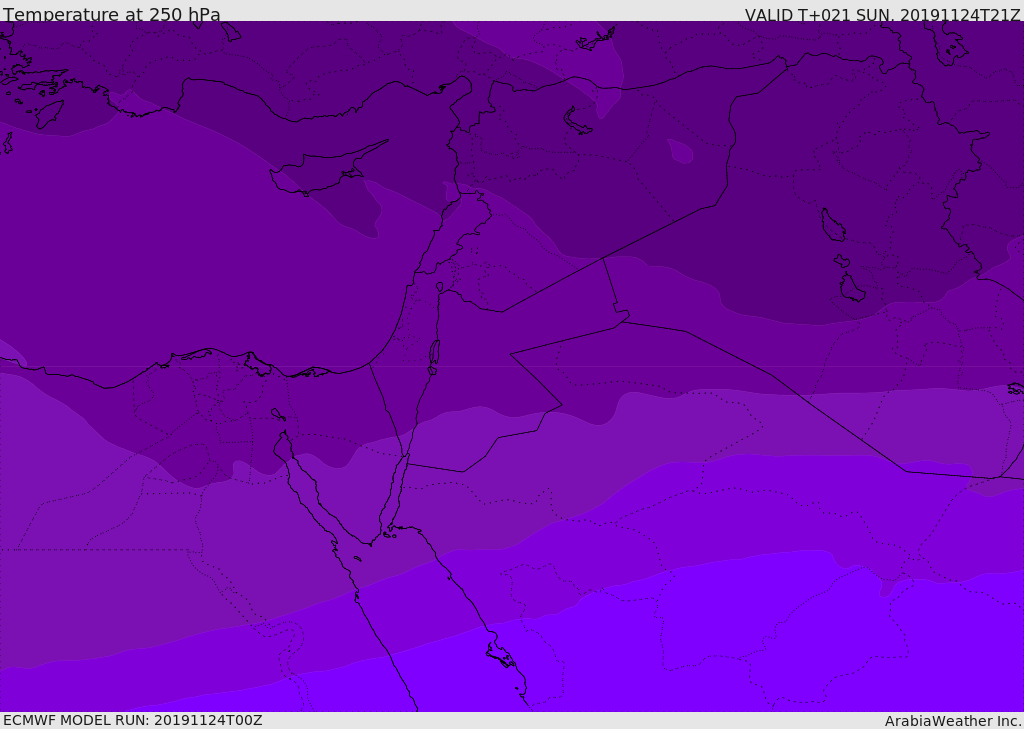
Task: Click the 'Temperature at 250 hPa' title
Action: 112,14
